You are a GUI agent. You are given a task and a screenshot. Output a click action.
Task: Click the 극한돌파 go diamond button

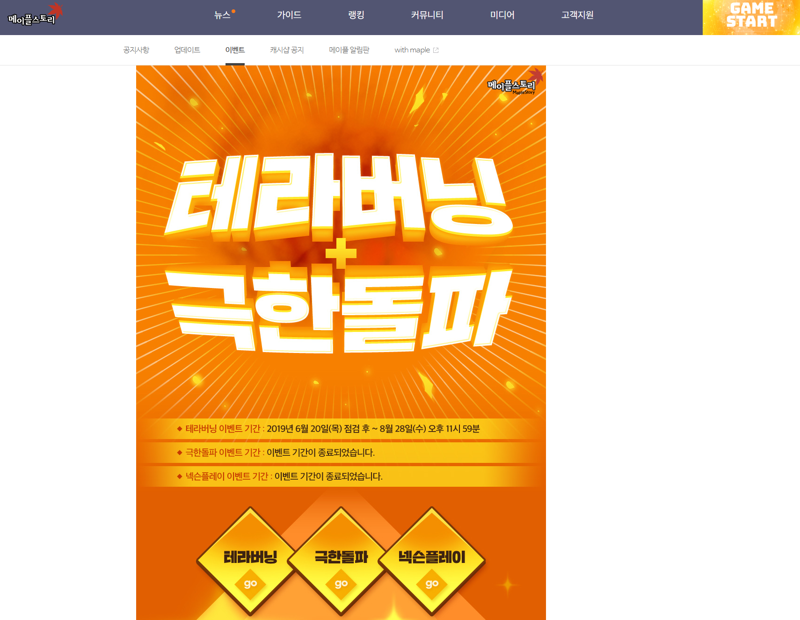[341, 561]
